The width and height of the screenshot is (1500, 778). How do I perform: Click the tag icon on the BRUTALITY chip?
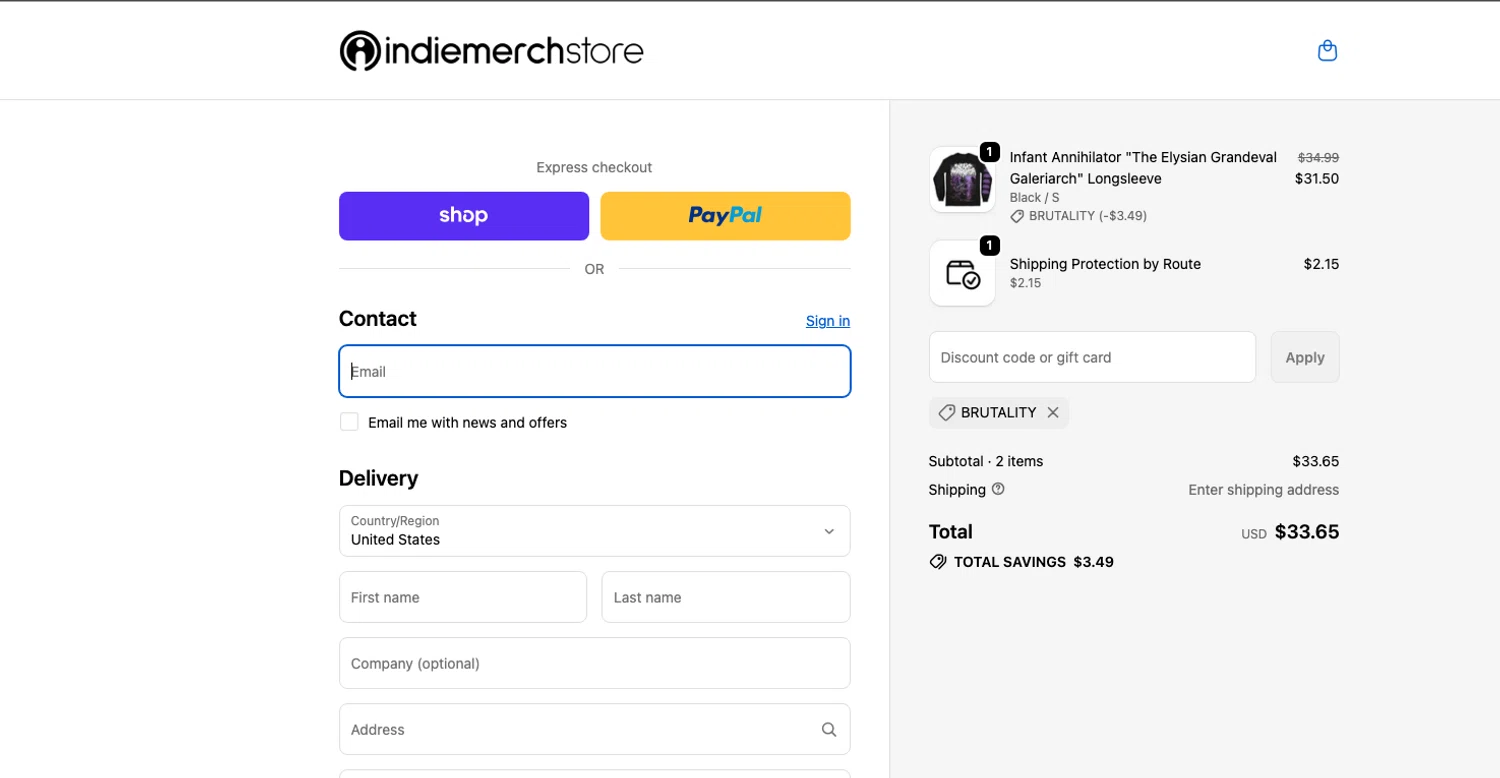tap(946, 412)
